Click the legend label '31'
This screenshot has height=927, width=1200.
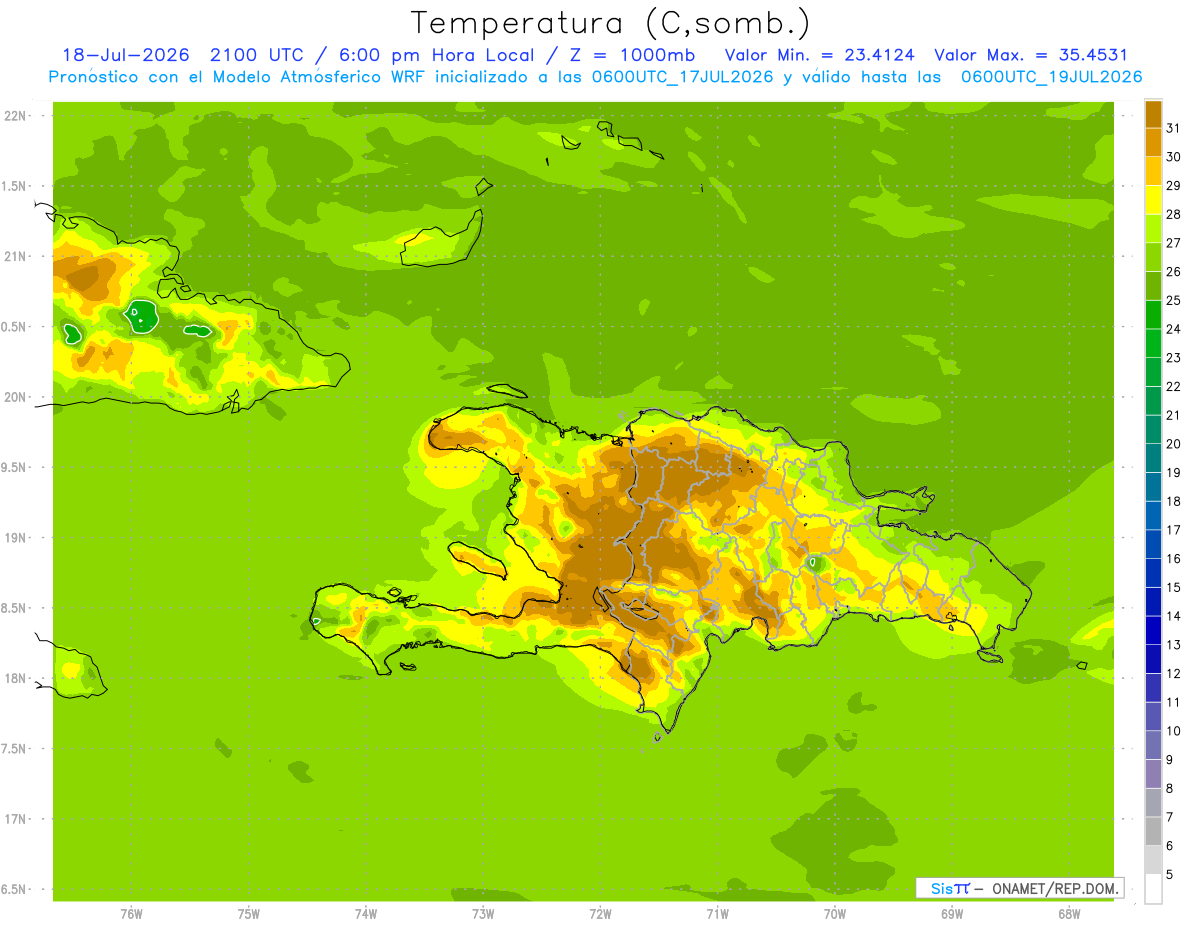point(1173,128)
